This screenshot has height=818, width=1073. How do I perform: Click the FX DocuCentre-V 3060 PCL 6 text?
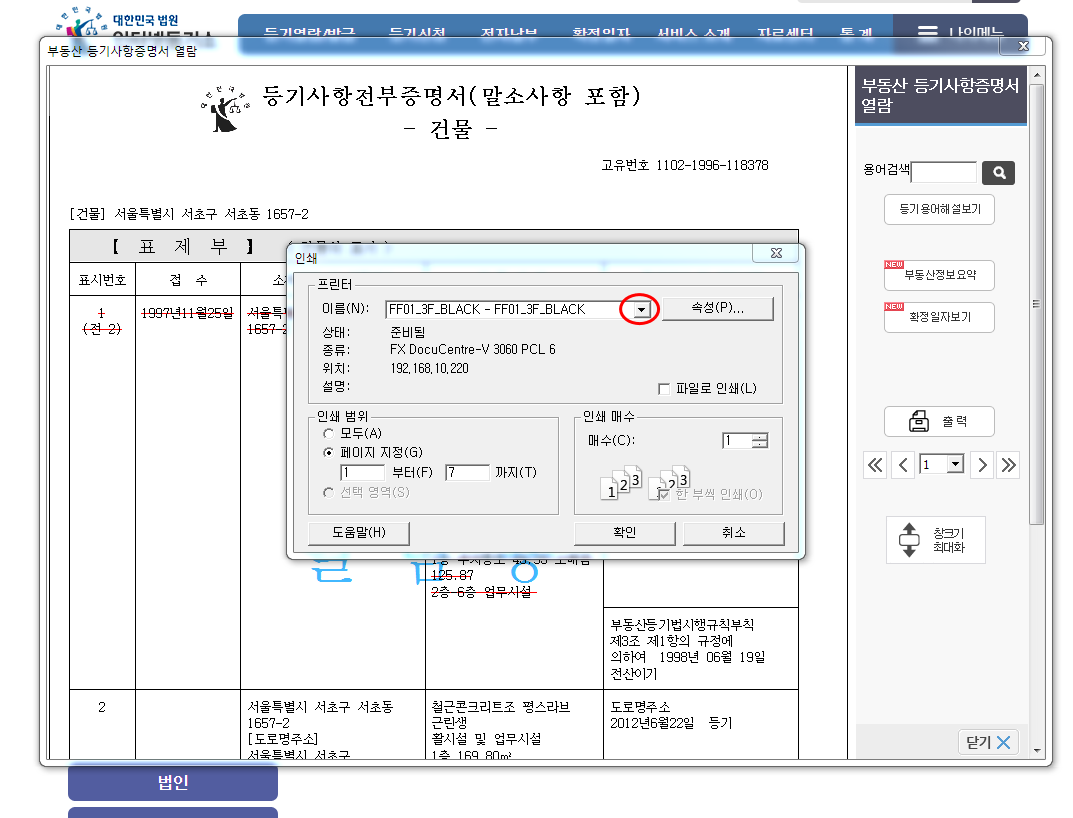click(x=472, y=350)
